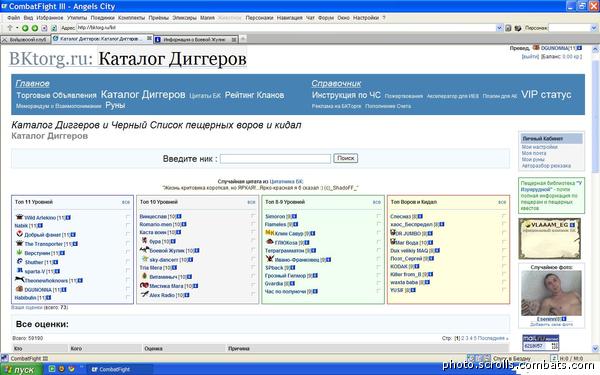The image size is (600, 375).
Task: Open Торговые Объявления link
Action: click(x=56, y=95)
